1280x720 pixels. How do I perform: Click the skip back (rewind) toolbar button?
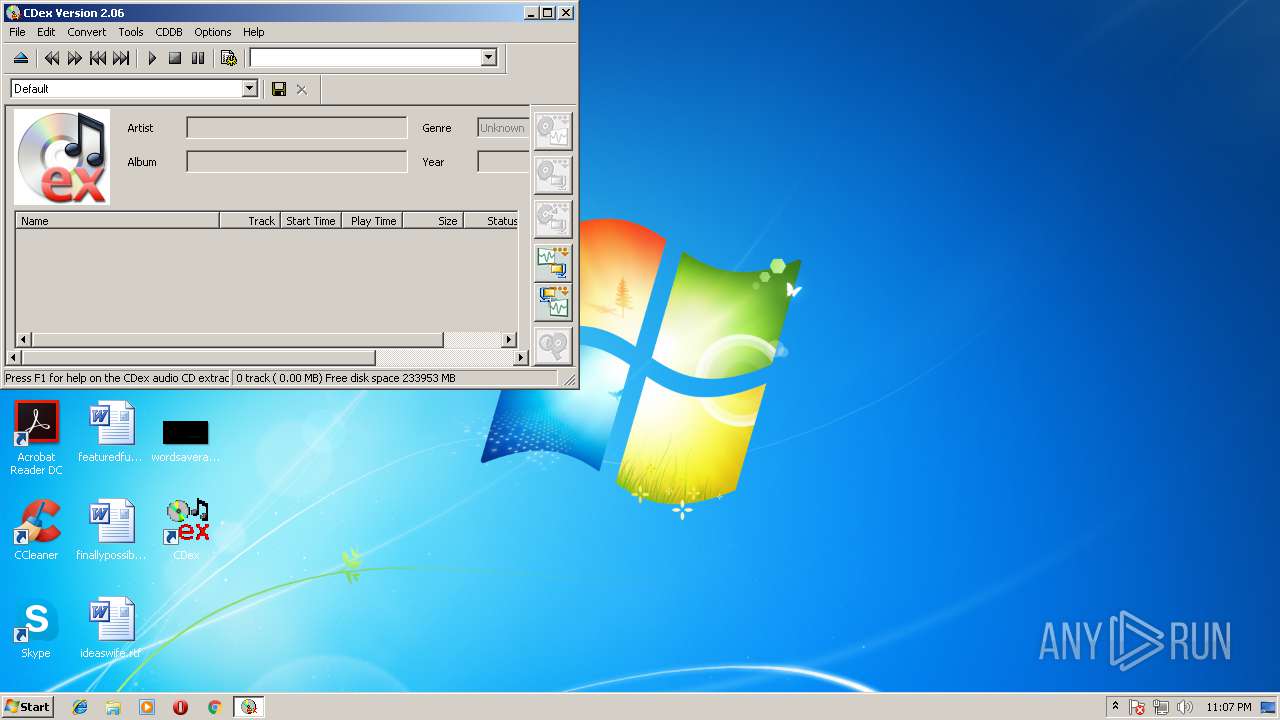click(51, 58)
